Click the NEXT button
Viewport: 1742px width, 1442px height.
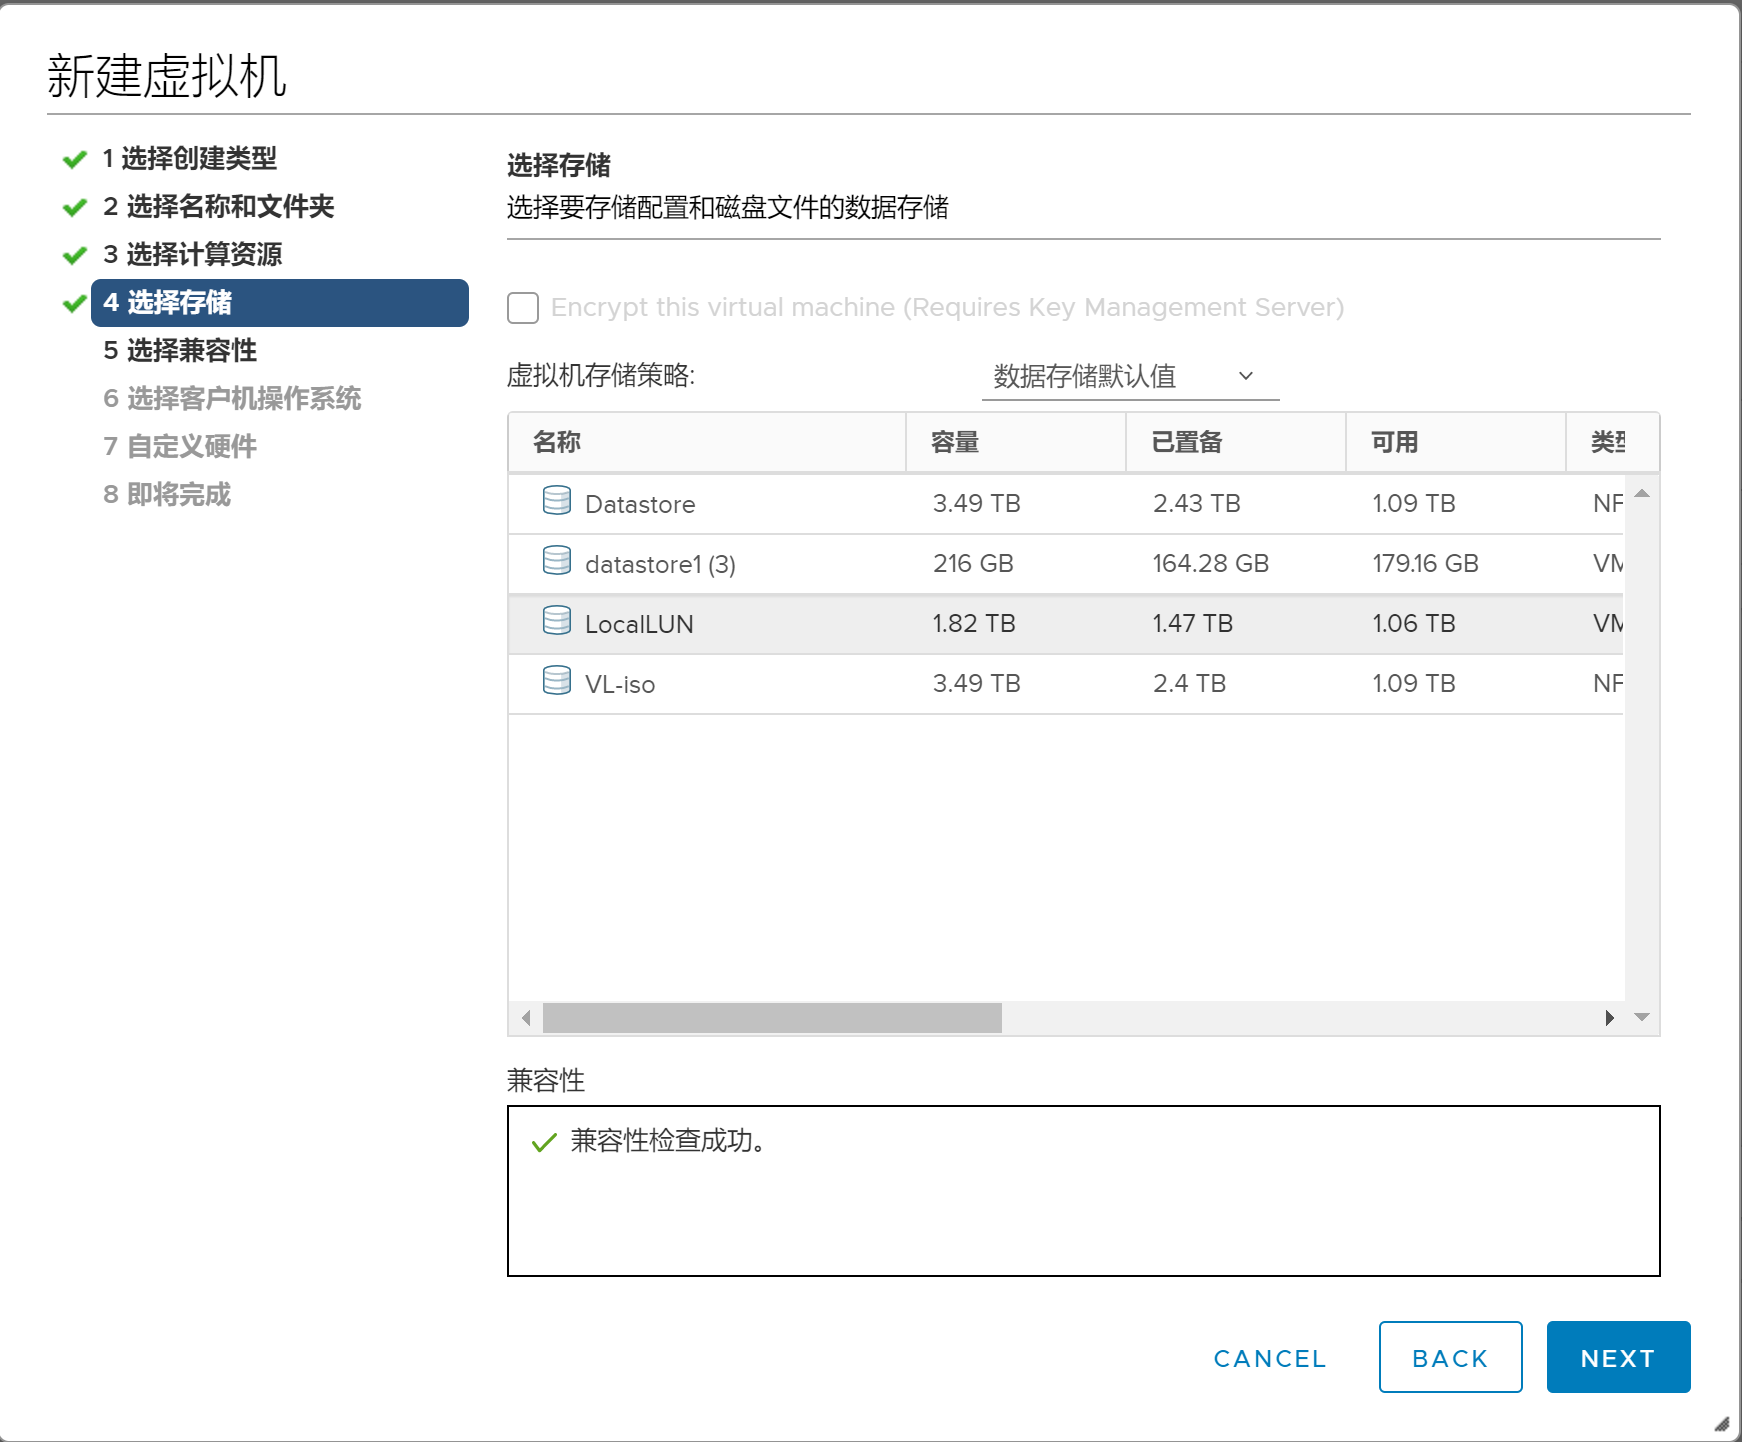click(1618, 1357)
